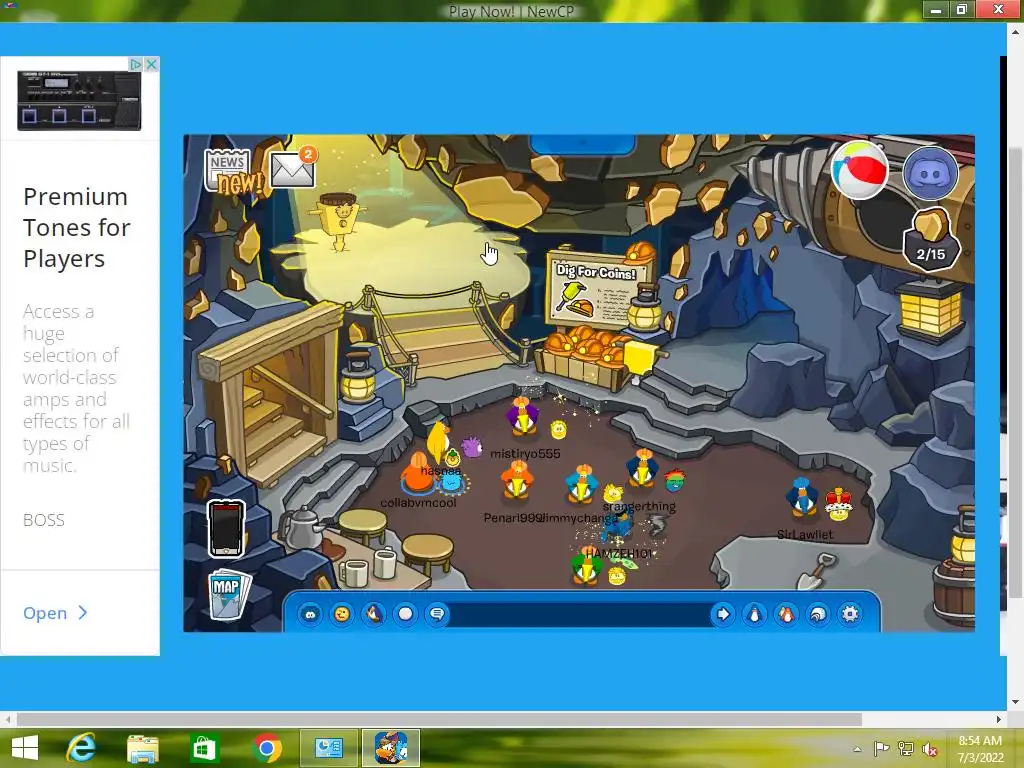Click the Penari999 penguin
The height and width of the screenshot is (768, 1024).
coord(517,481)
